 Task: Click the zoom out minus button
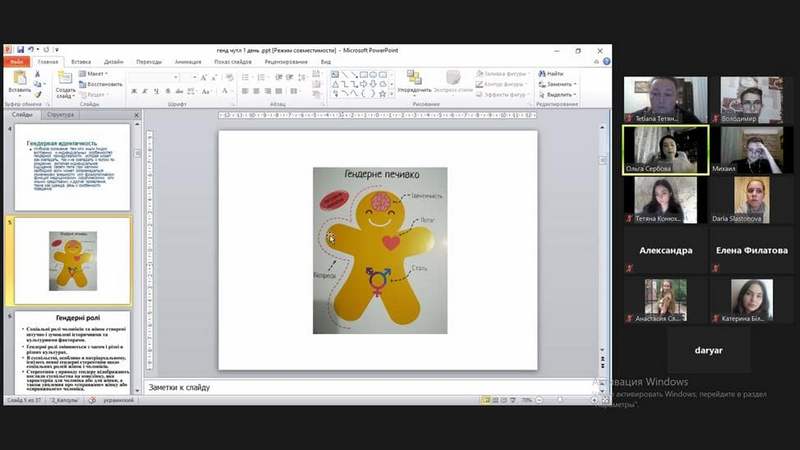point(539,401)
